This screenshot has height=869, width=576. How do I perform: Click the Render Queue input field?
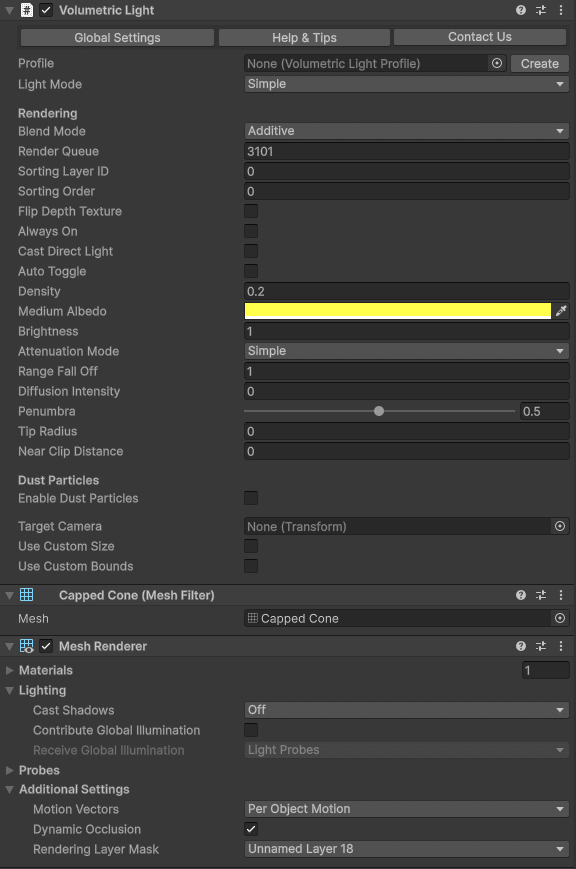(x=406, y=150)
